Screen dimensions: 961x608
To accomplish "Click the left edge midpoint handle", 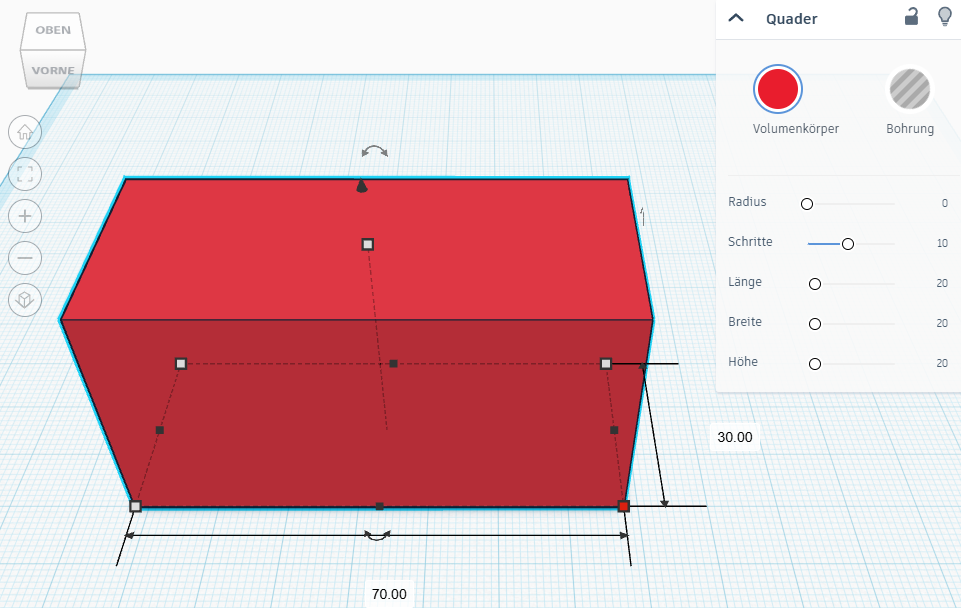I will tap(159, 430).
